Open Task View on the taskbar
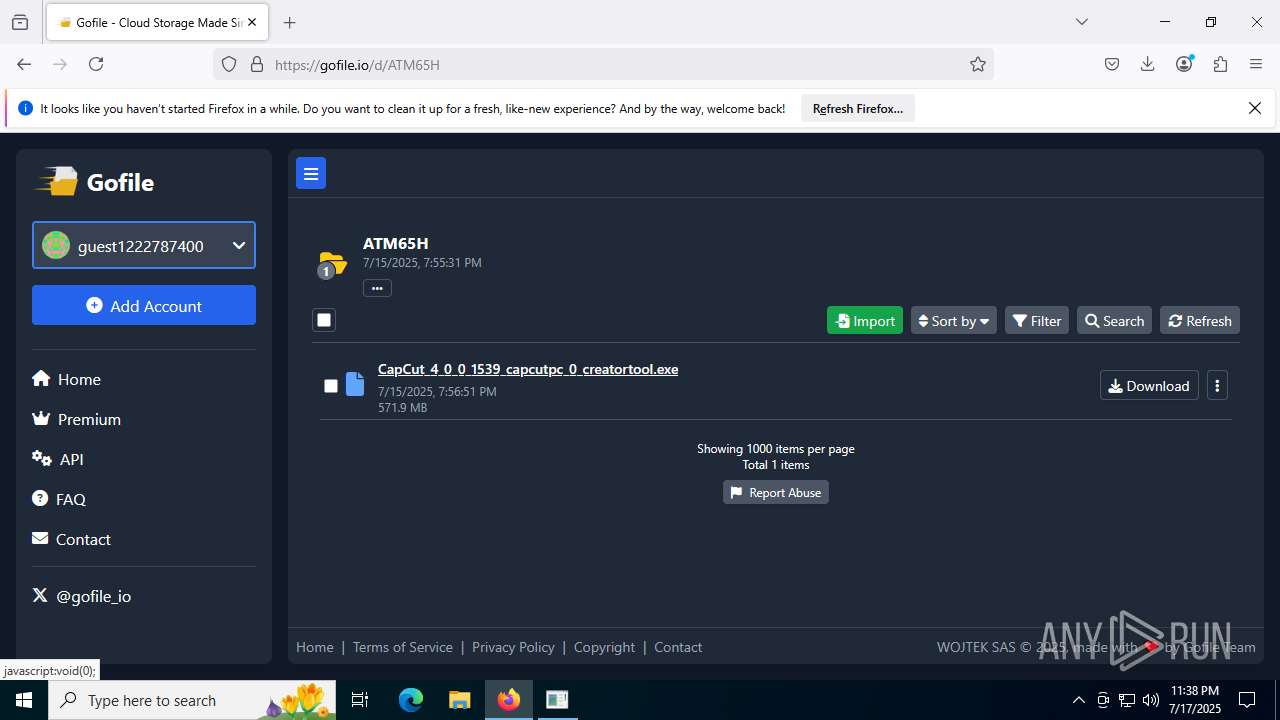This screenshot has width=1280, height=720. click(x=361, y=700)
